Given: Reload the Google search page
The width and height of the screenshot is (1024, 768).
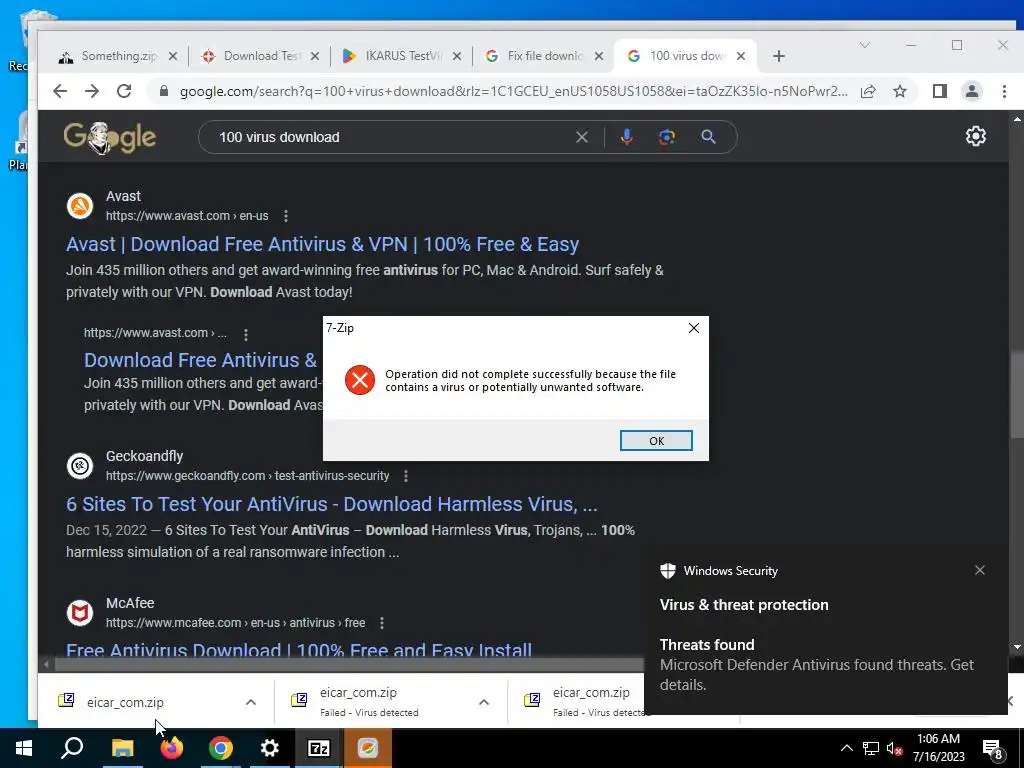Looking at the screenshot, I should pos(124,91).
